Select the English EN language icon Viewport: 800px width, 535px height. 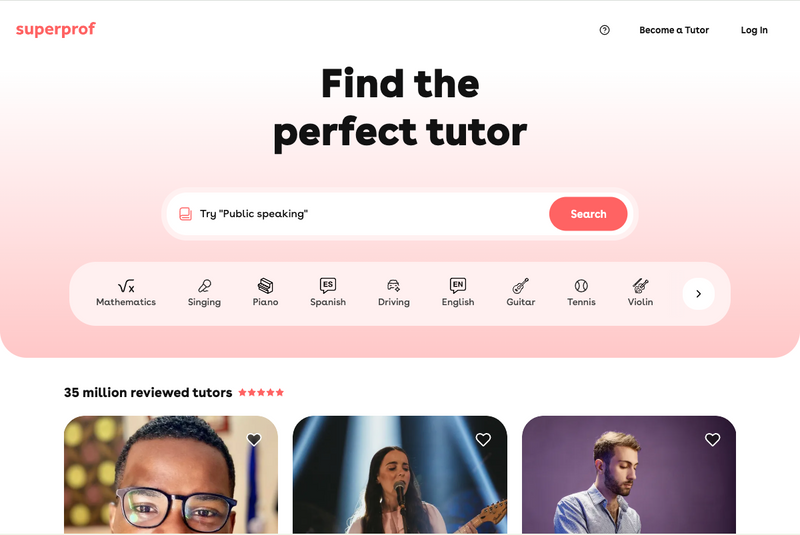click(458, 285)
